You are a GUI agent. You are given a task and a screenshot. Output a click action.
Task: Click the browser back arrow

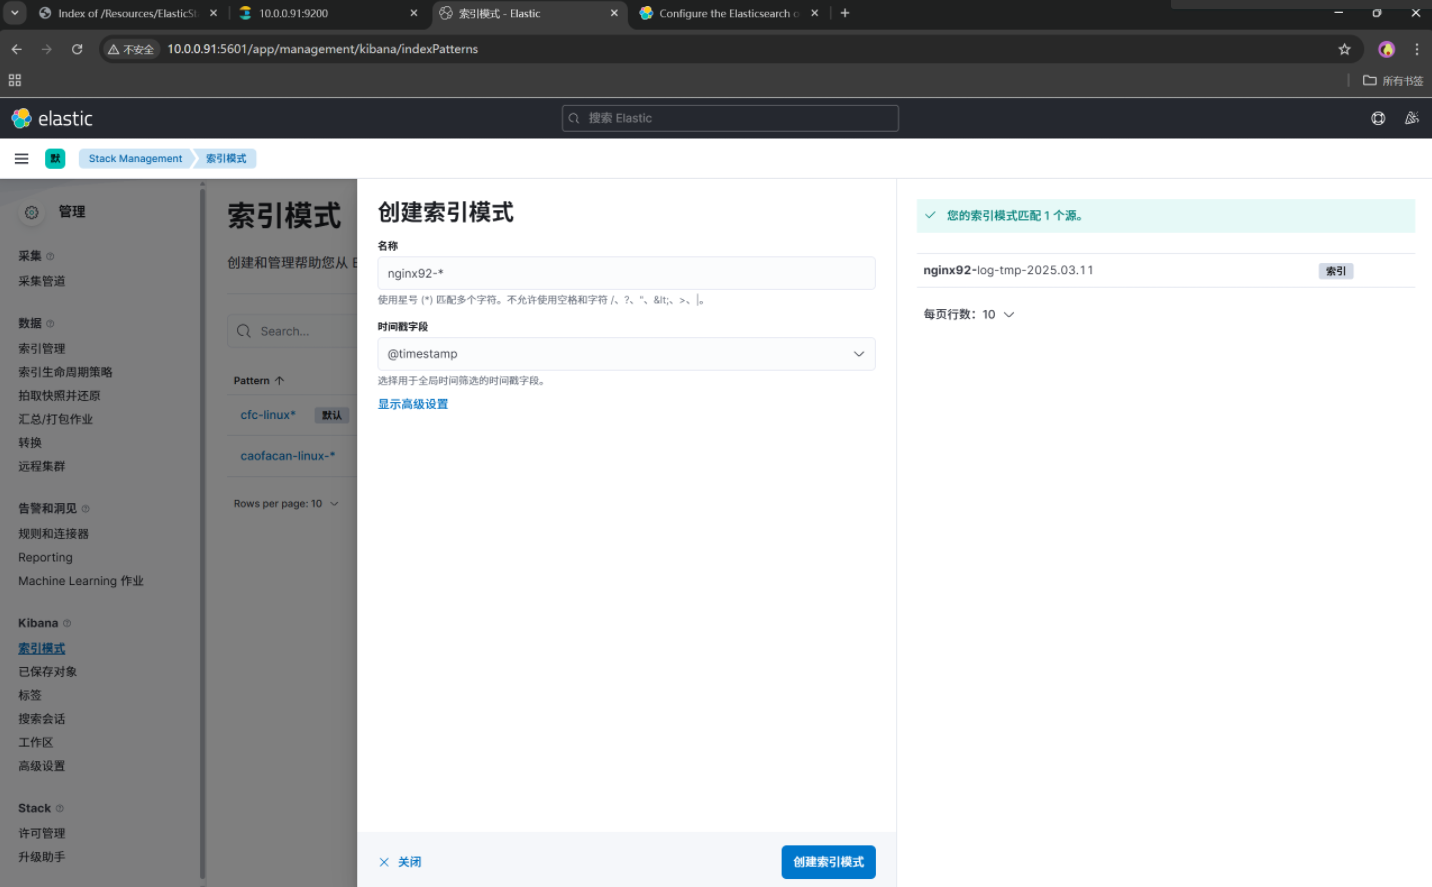17,49
